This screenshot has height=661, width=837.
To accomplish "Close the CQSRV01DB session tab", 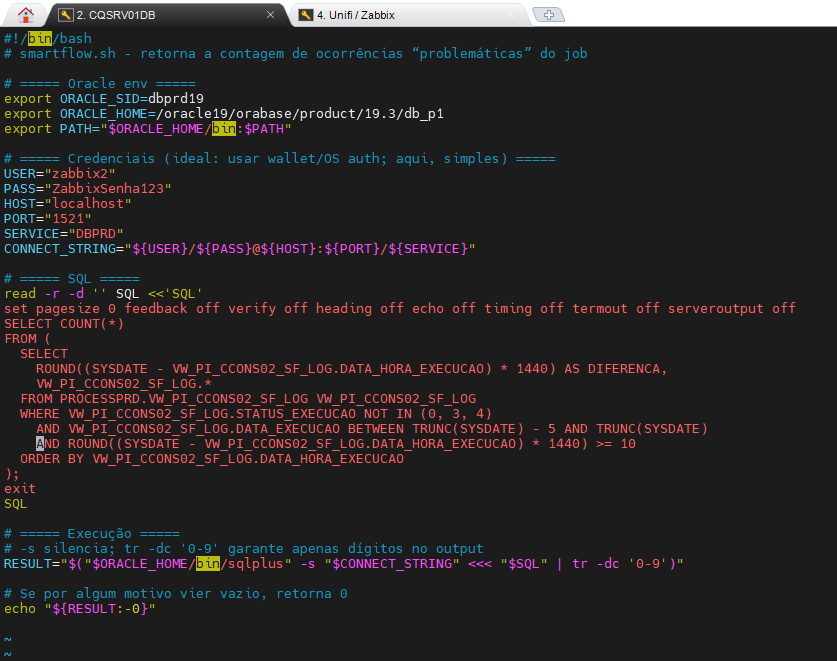I will point(270,15).
